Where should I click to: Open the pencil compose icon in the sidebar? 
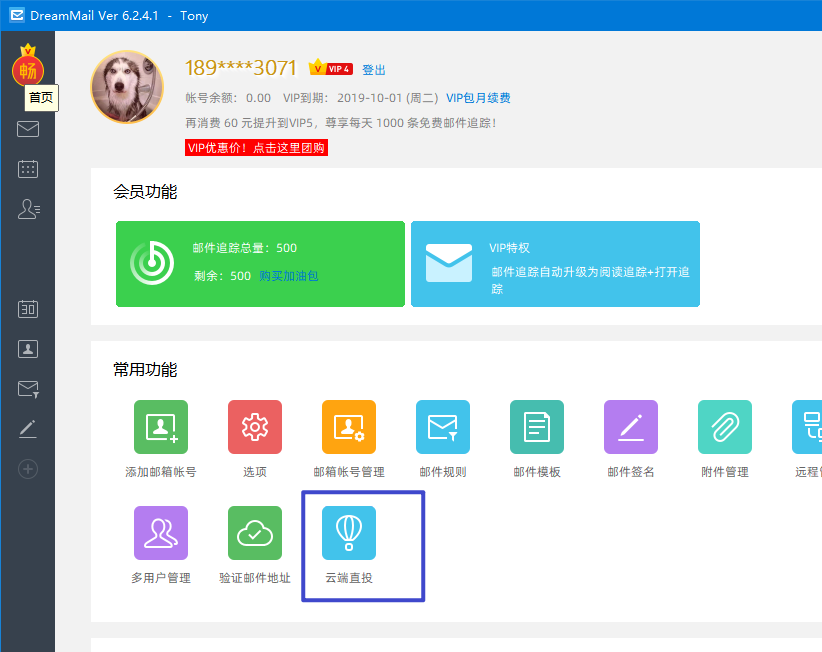[28, 429]
